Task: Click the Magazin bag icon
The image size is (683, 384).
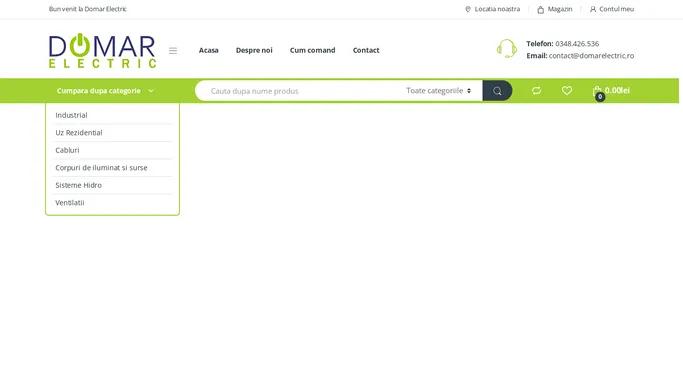Action: [x=541, y=9]
